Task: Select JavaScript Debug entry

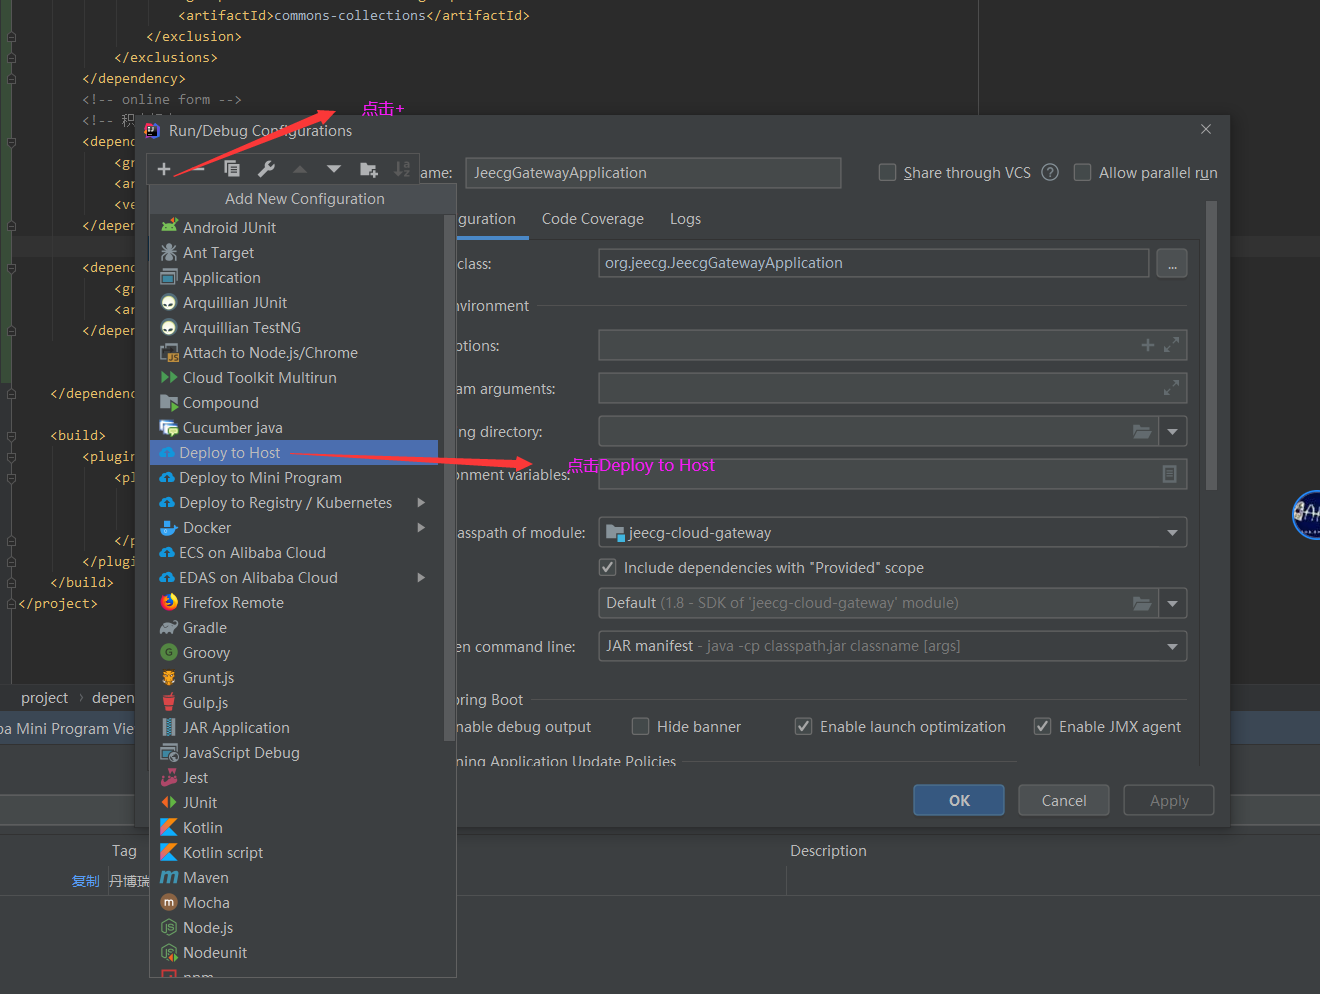Action: [294, 752]
